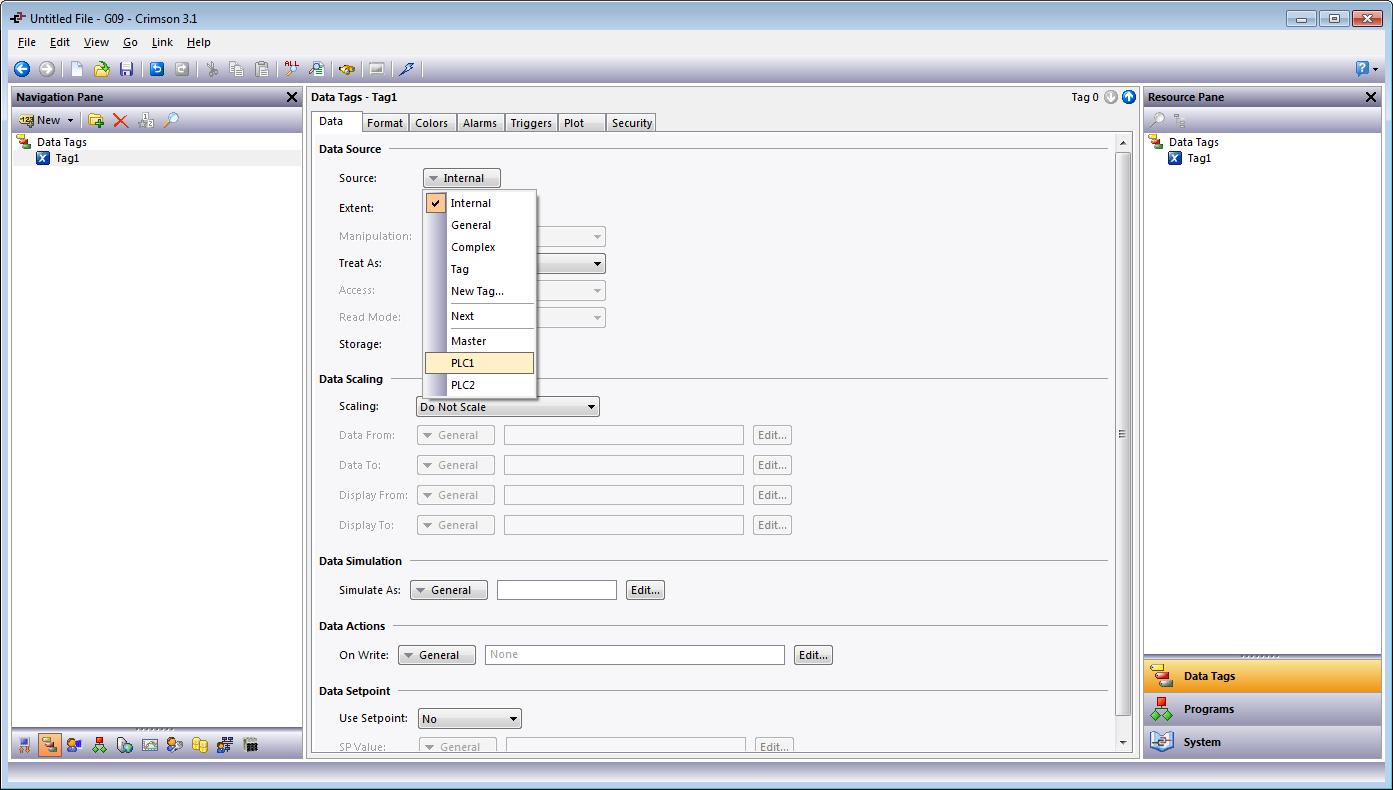Click the blue Undo toolbar icon
Screen dimensions: 1393x790
click(157, 69)
